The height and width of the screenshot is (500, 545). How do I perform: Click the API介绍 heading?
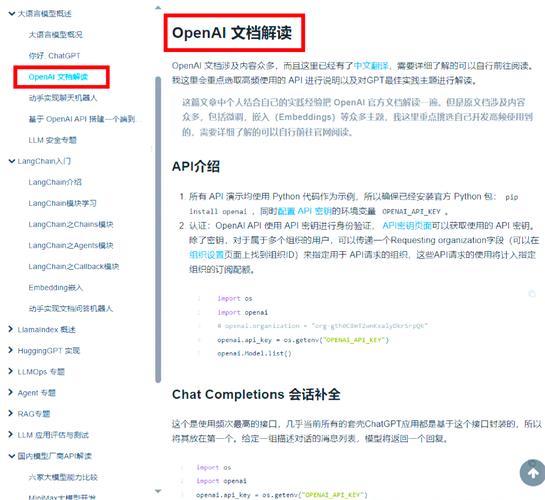point(196,166)
